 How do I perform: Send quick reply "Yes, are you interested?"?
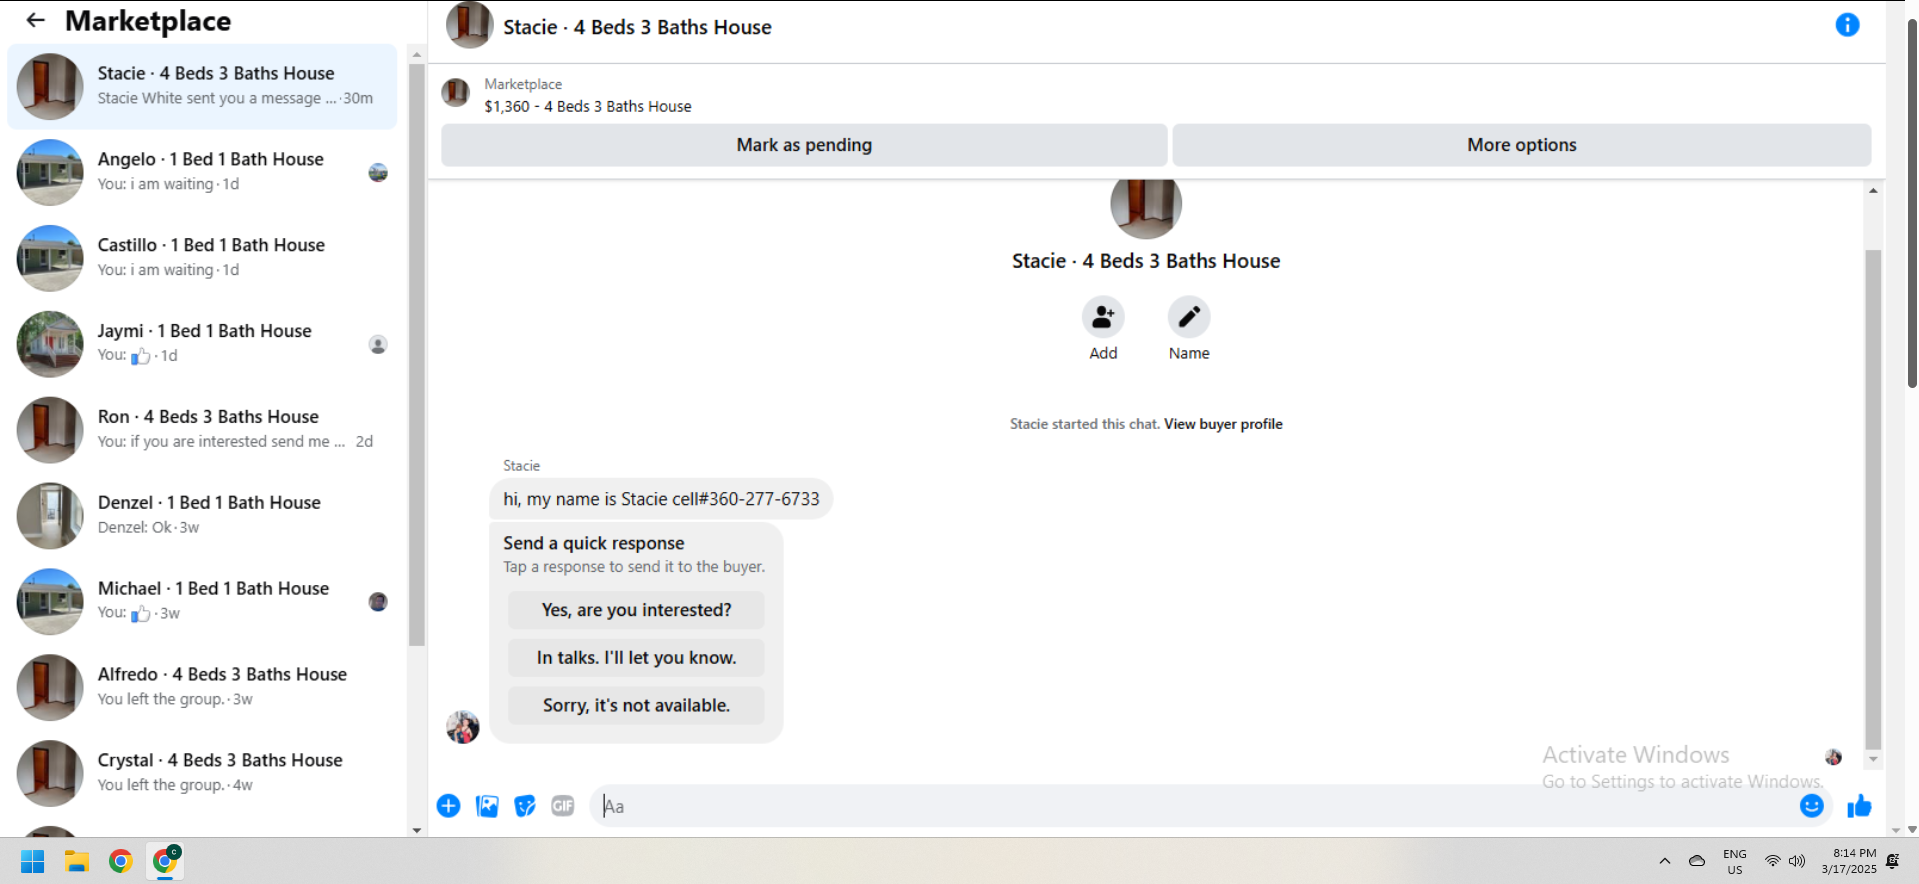coord(636,610)
